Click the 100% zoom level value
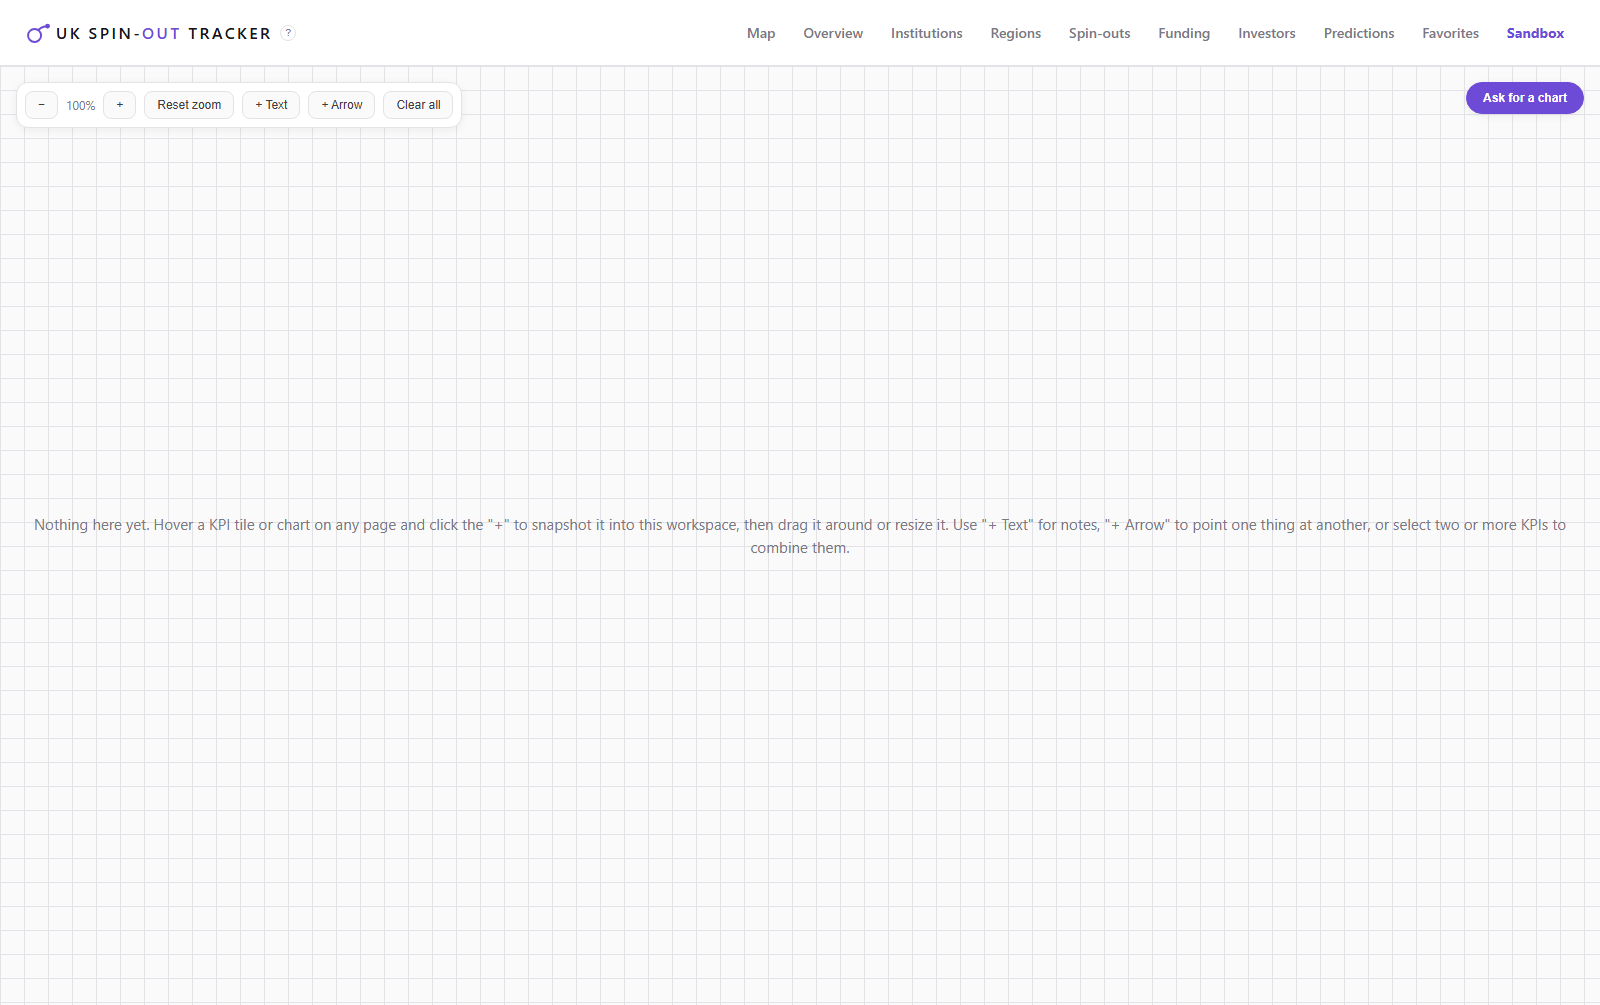This screenshot has height=1005, width=1600. pyautogui.click(x=81, y=106)
